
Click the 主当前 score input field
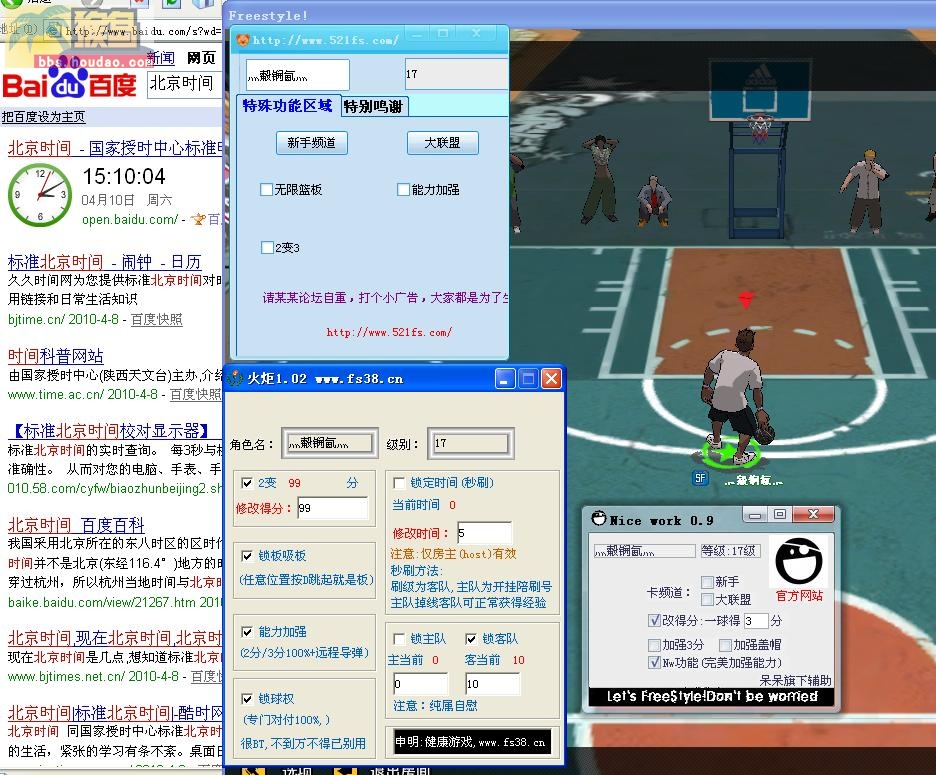pyautogui.click(x=420, y=684)
